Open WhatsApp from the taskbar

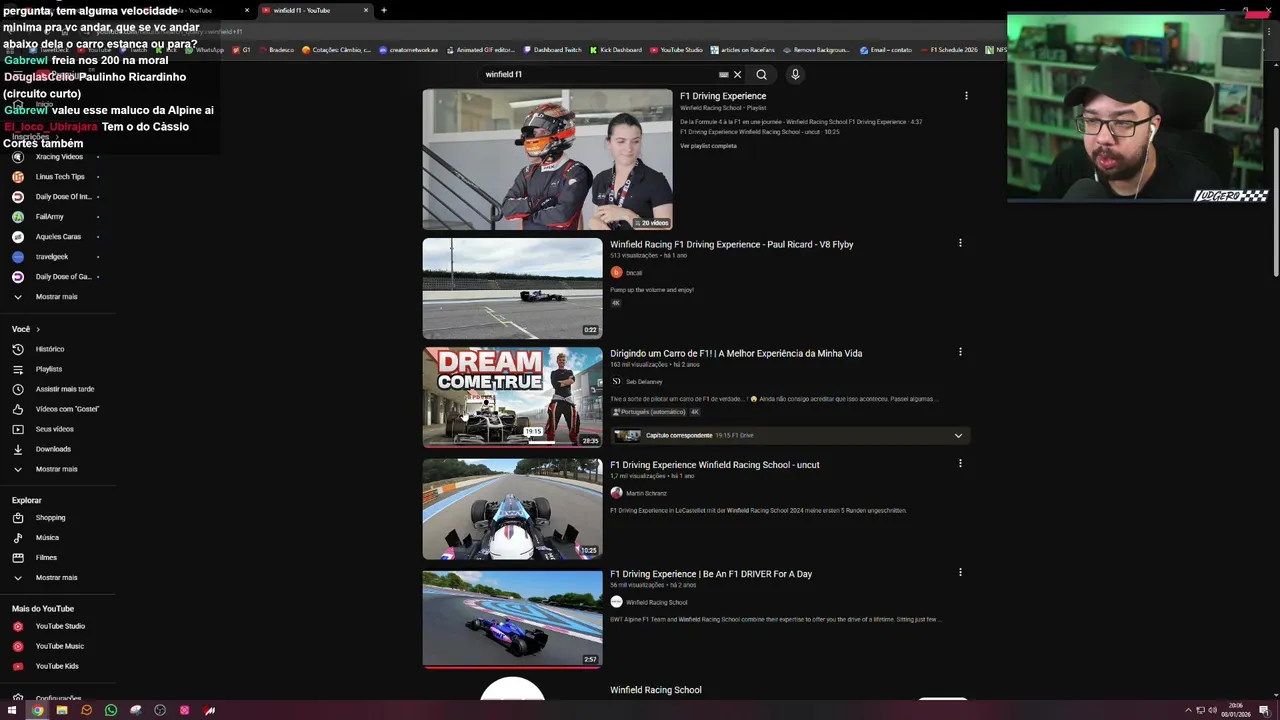(111, 710)
